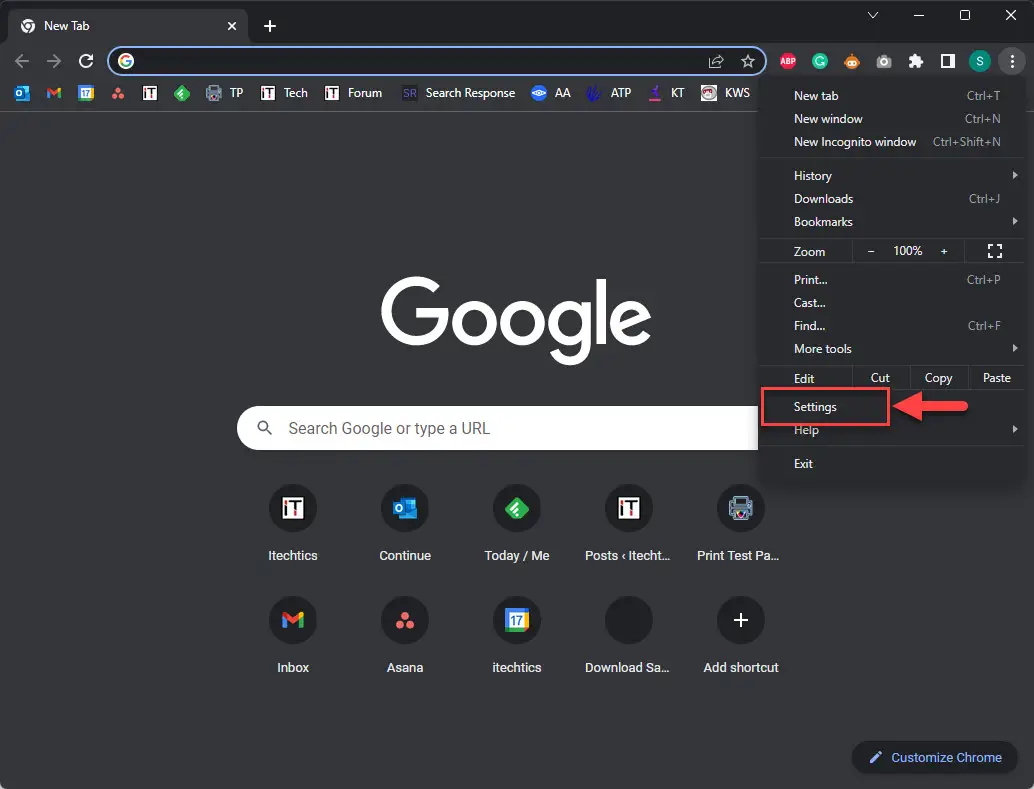The width and height of the screenshot is (1034, 789).
Task: Choose Find... from the menu
Action: (892, 326)
